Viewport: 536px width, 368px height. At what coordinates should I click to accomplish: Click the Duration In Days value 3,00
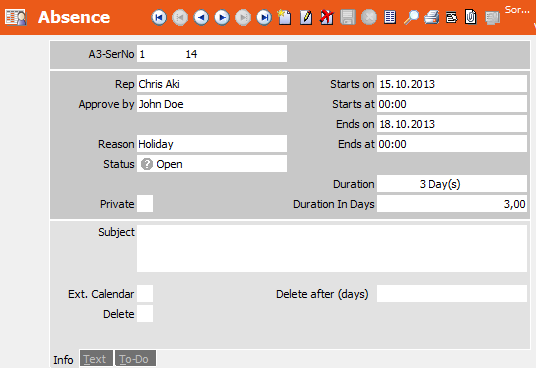[452, 204]
